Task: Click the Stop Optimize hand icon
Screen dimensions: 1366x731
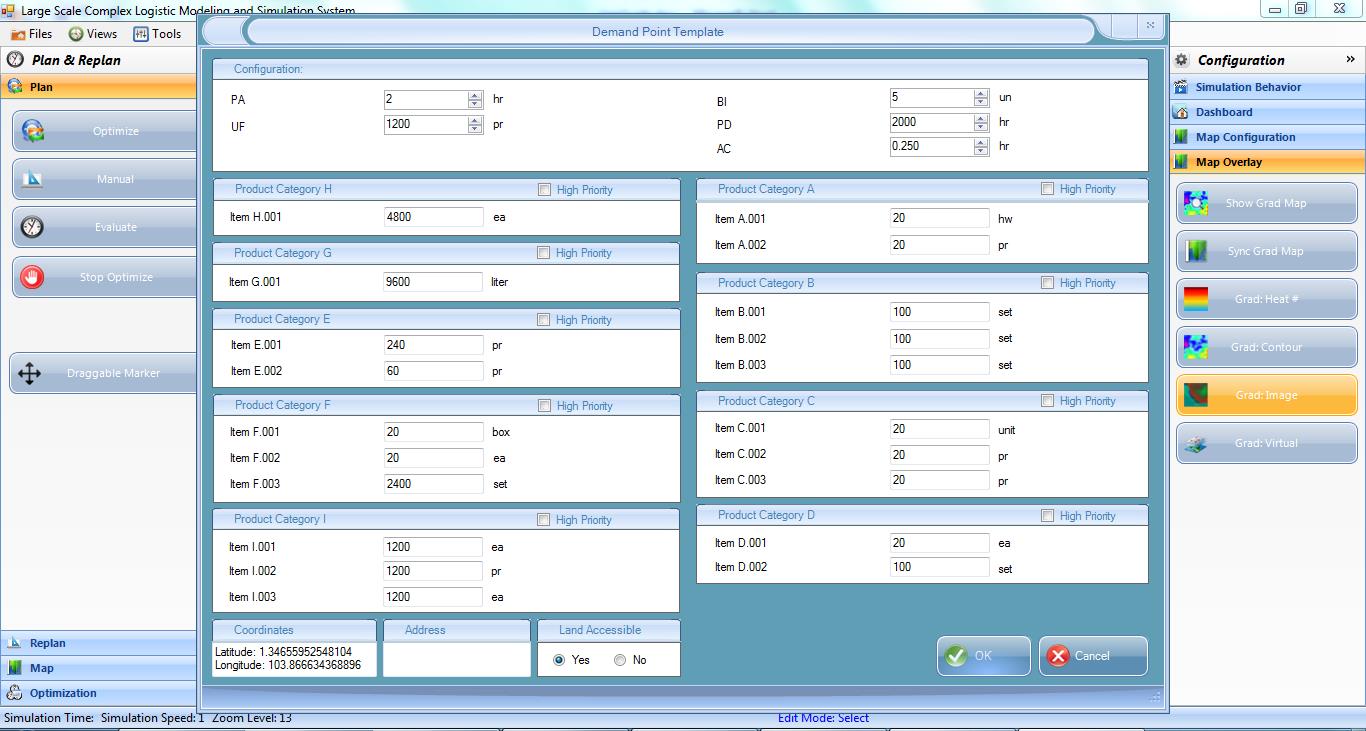Action: click(x=32, y=277)
